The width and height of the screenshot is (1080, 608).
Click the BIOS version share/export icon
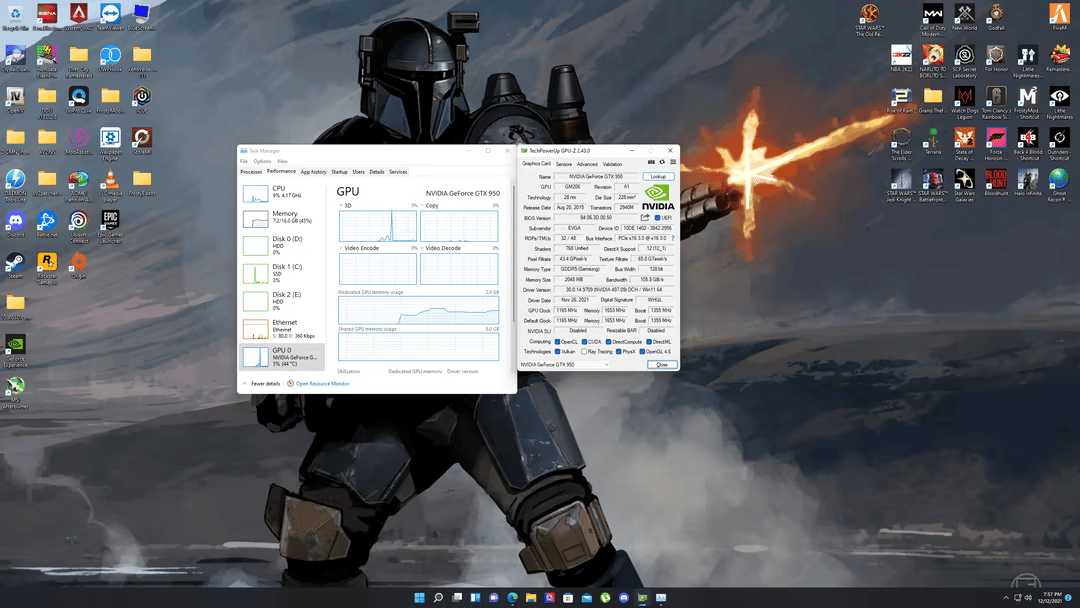click(645, 218)
